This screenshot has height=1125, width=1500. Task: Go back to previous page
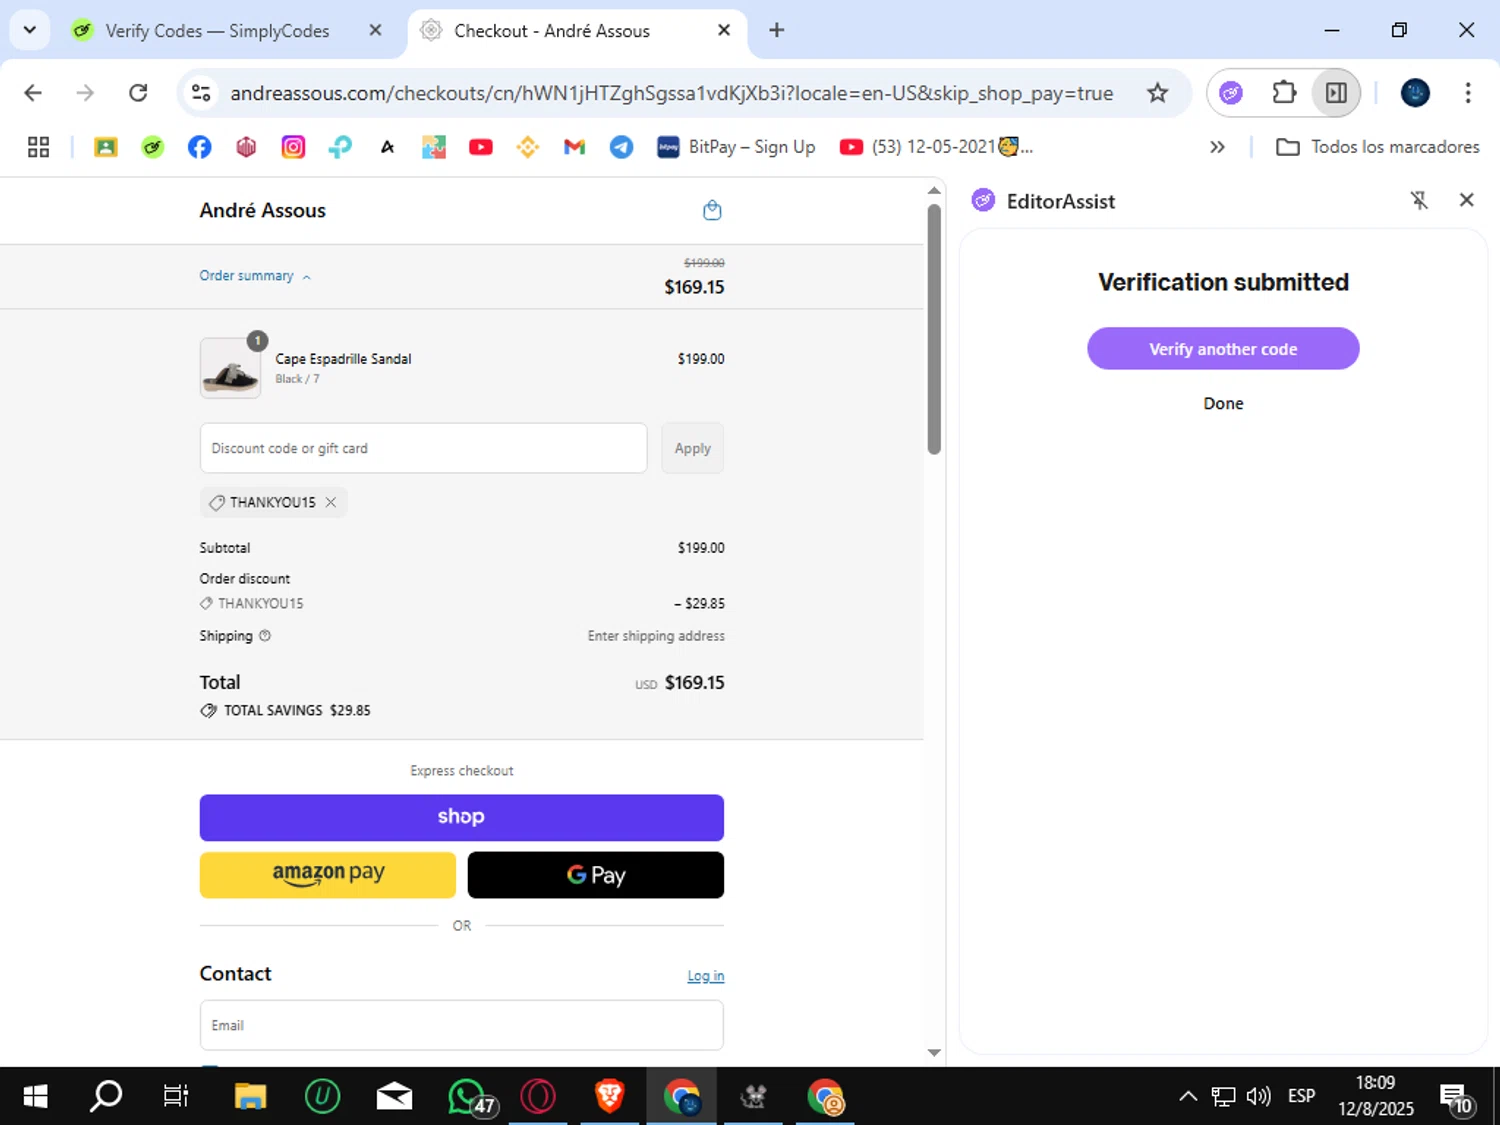pos(33,93)
